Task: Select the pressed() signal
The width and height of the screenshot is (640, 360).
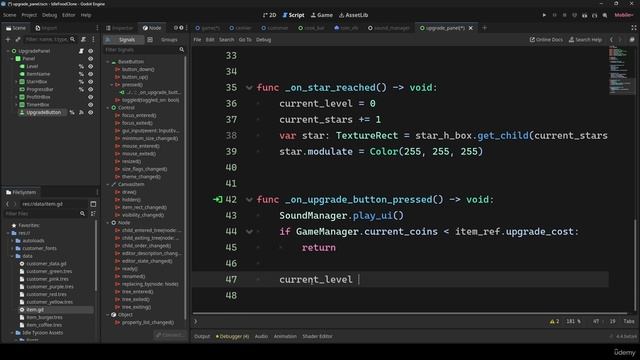Action: coord(132,85)
